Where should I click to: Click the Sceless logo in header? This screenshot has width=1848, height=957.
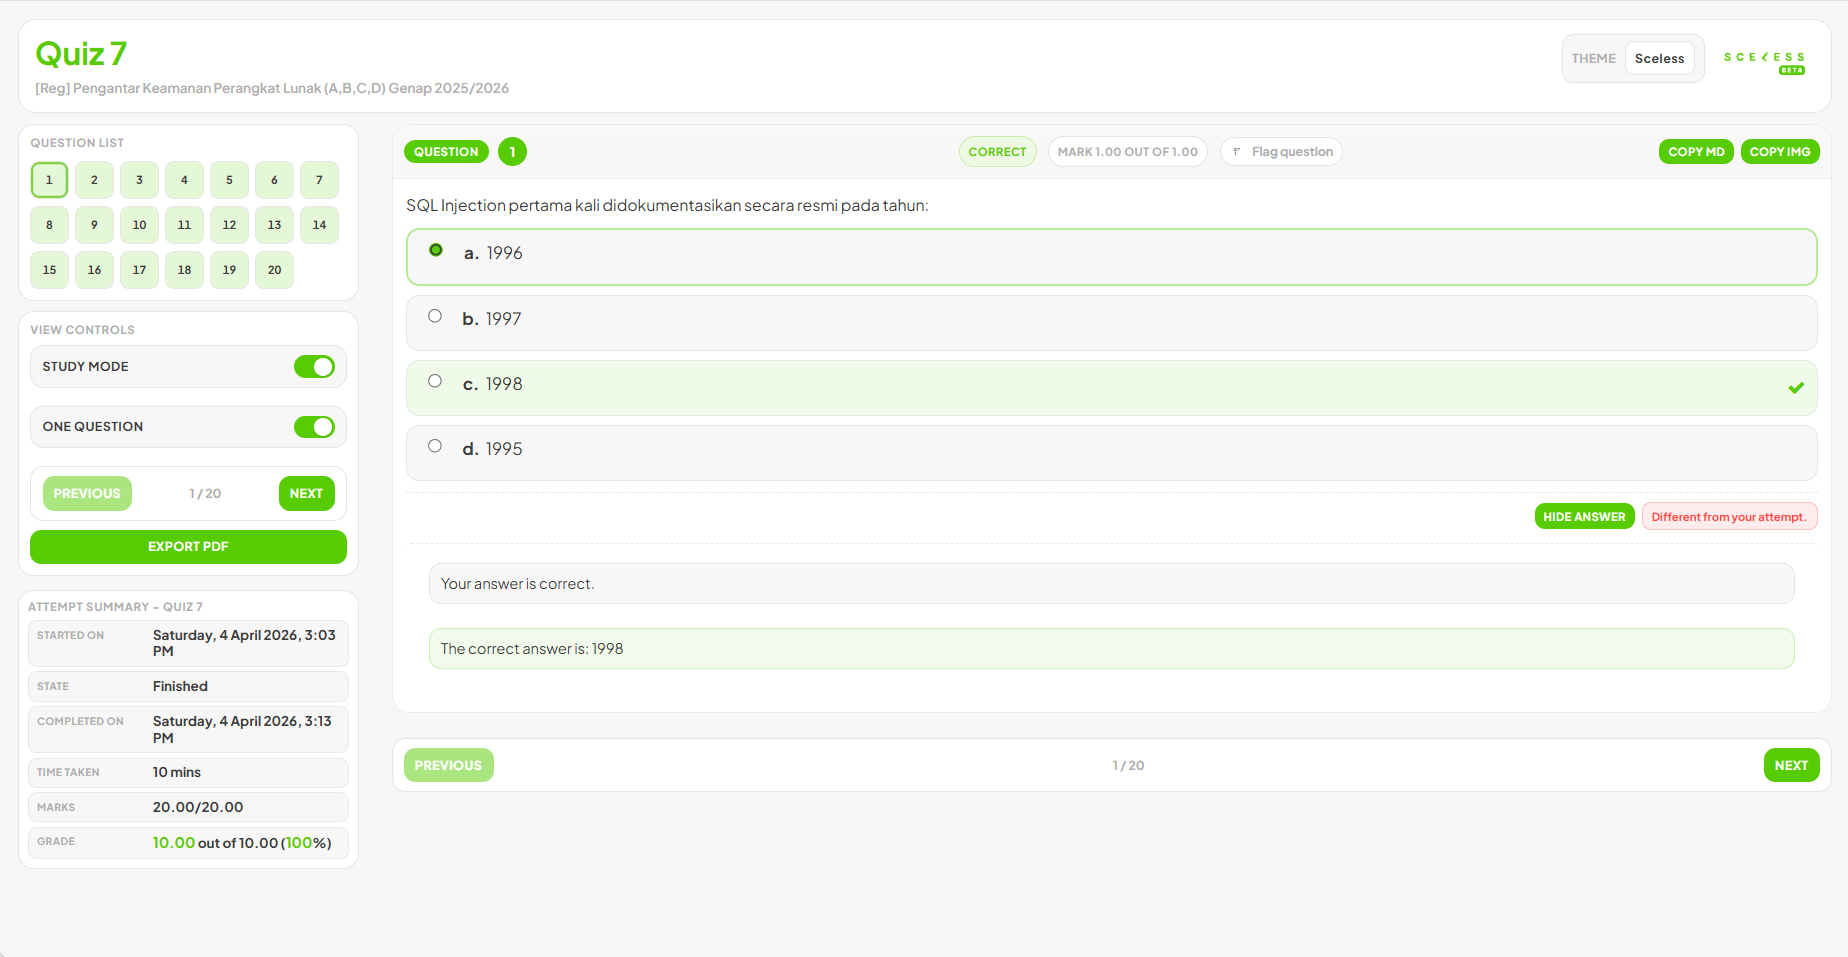(1764, 62)
